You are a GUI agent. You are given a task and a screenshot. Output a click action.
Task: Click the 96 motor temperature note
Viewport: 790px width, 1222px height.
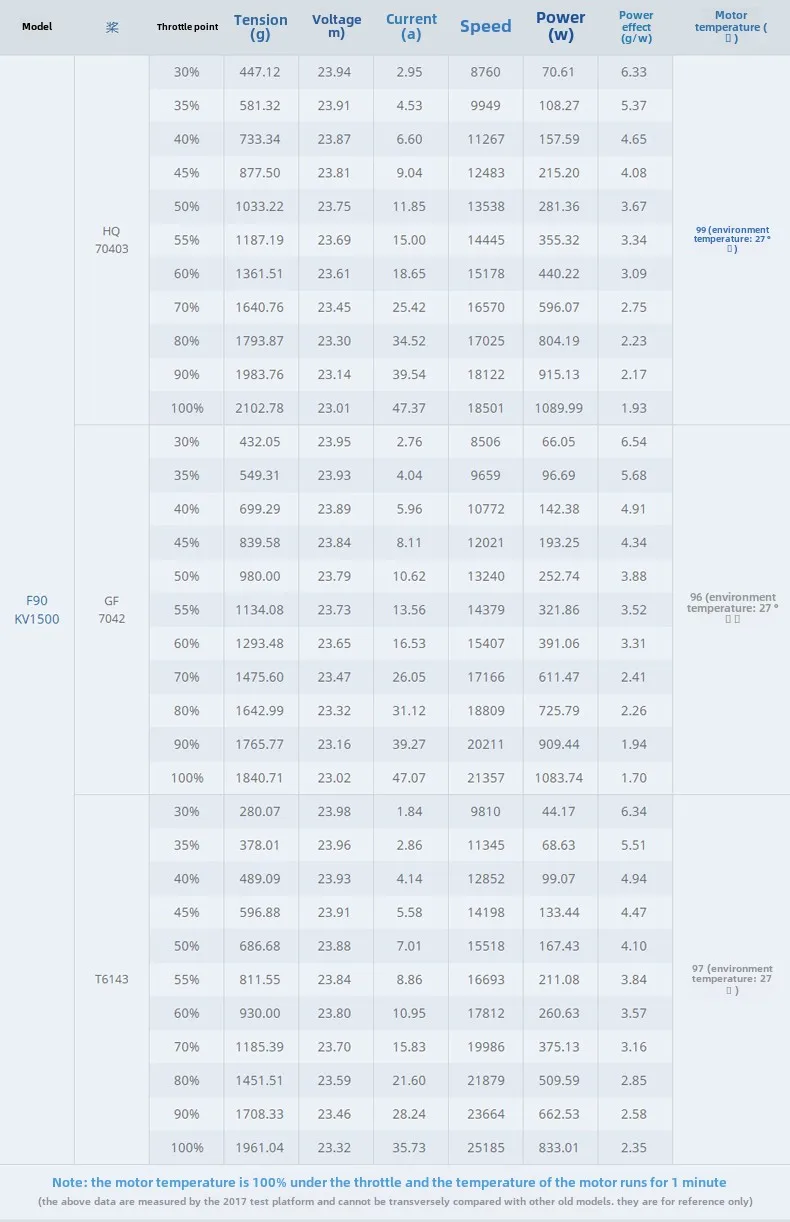pyautogui.click(x=732, y=608)
